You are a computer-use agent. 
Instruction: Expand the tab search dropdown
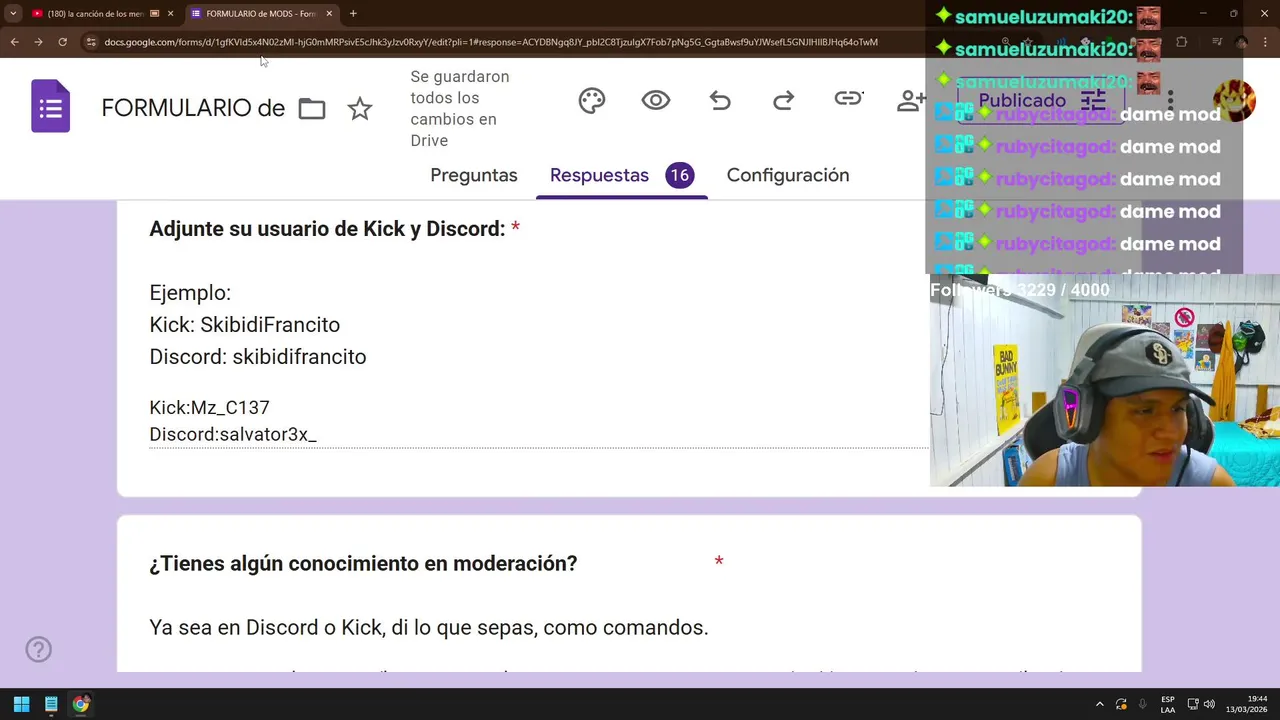pyautogui.click(x=12, y=14)
